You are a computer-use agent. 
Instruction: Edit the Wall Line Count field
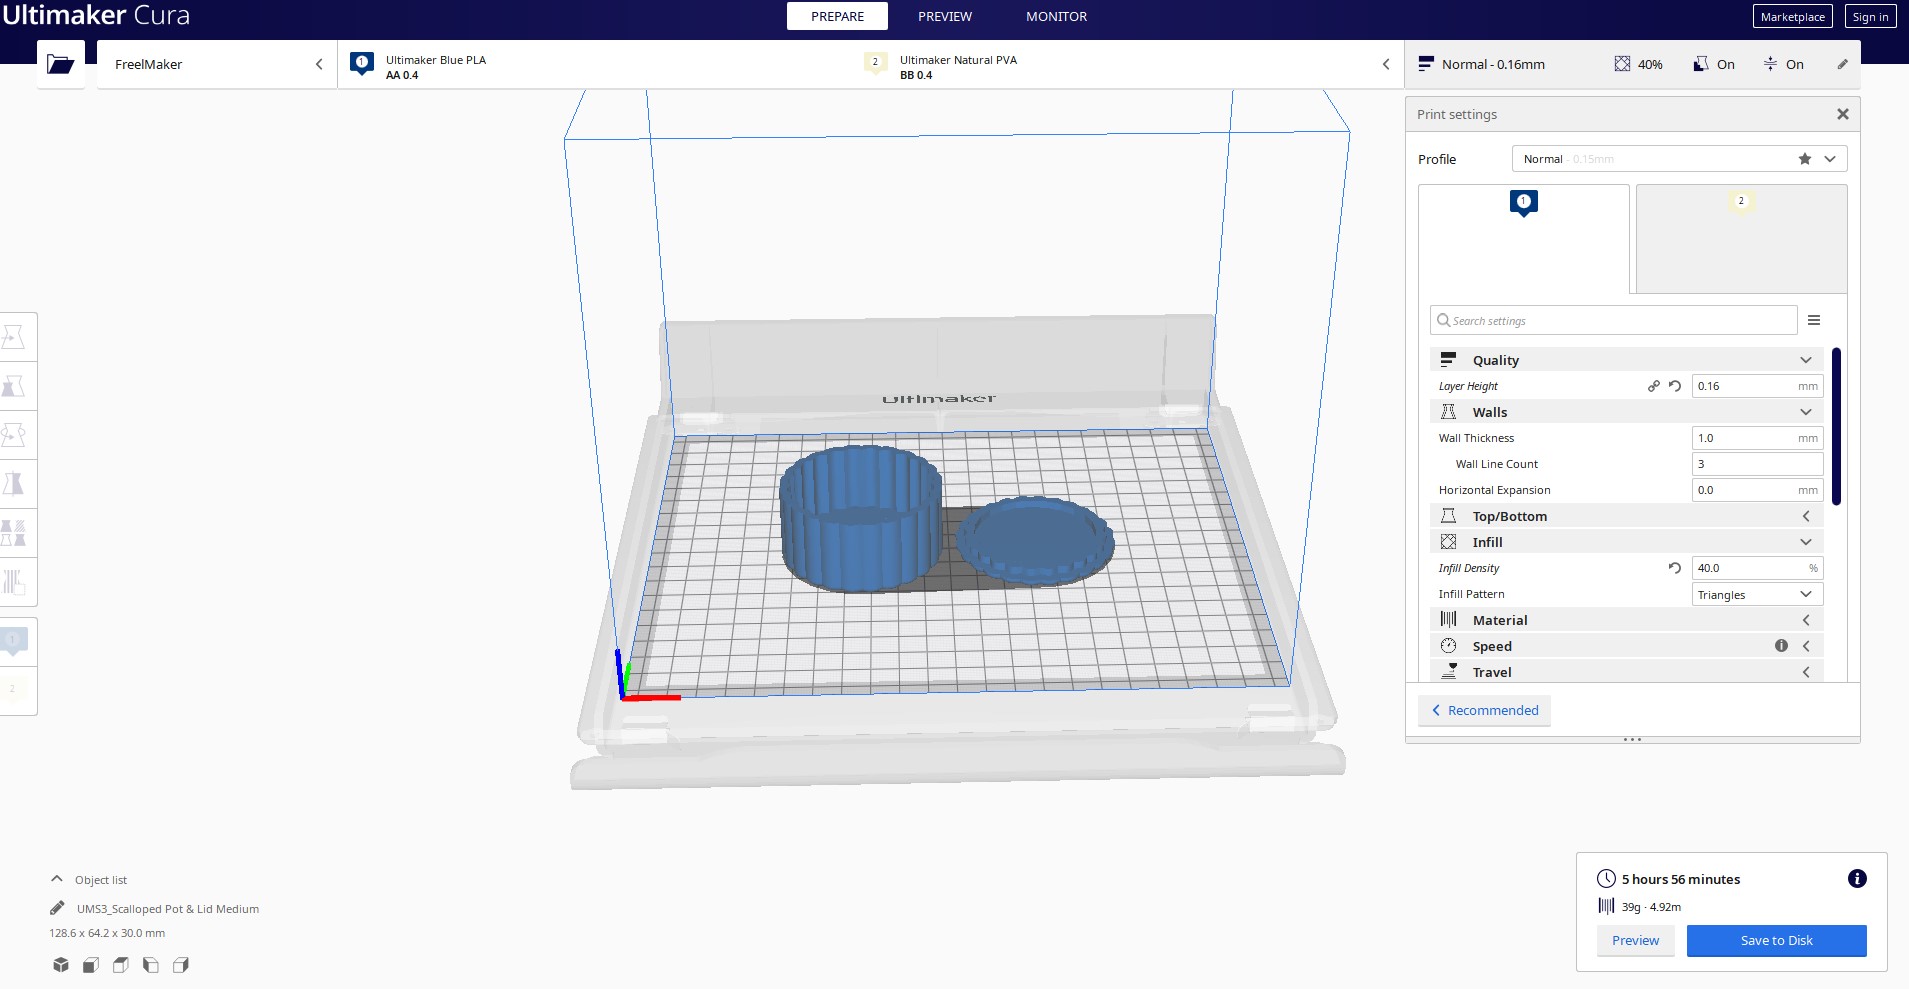pyautogui.click(x=1757, y=464)
